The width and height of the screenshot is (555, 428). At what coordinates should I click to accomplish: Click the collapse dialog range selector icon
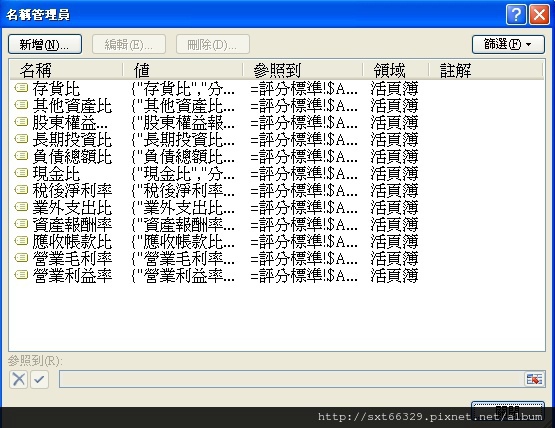coord(534,380)
